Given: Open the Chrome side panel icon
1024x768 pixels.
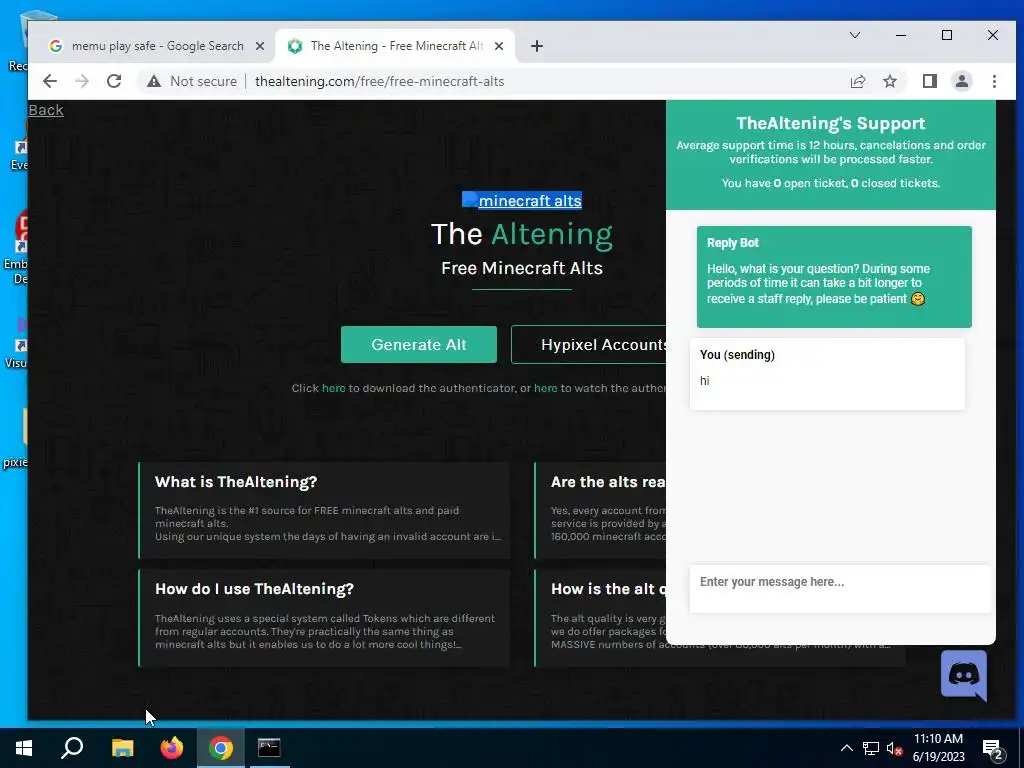Looking at the screenshot, I should point(929,81).
